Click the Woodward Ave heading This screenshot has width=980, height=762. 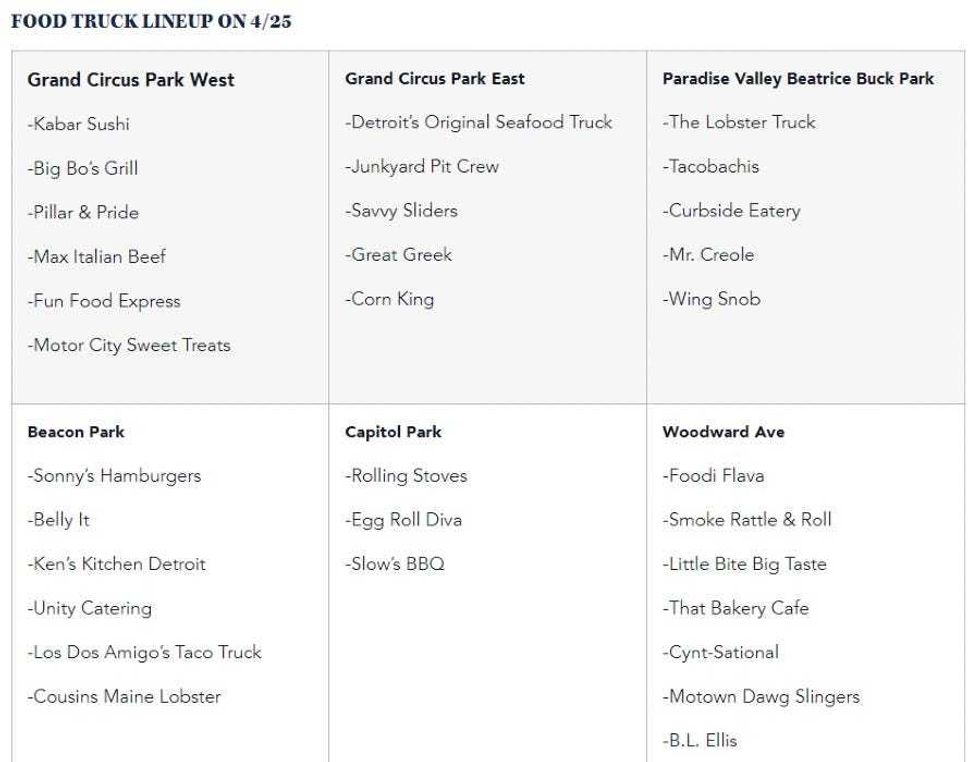tap(724, 432)
